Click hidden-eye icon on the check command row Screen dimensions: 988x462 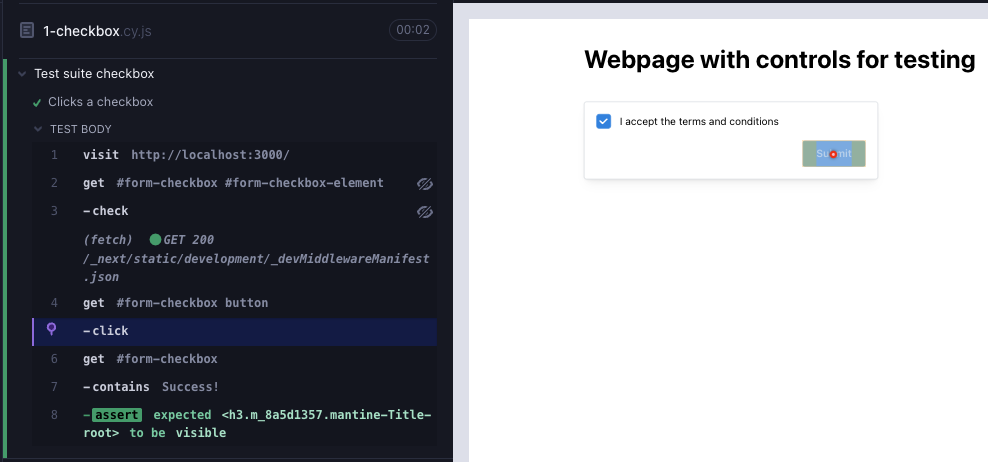[x=424, y=211]
